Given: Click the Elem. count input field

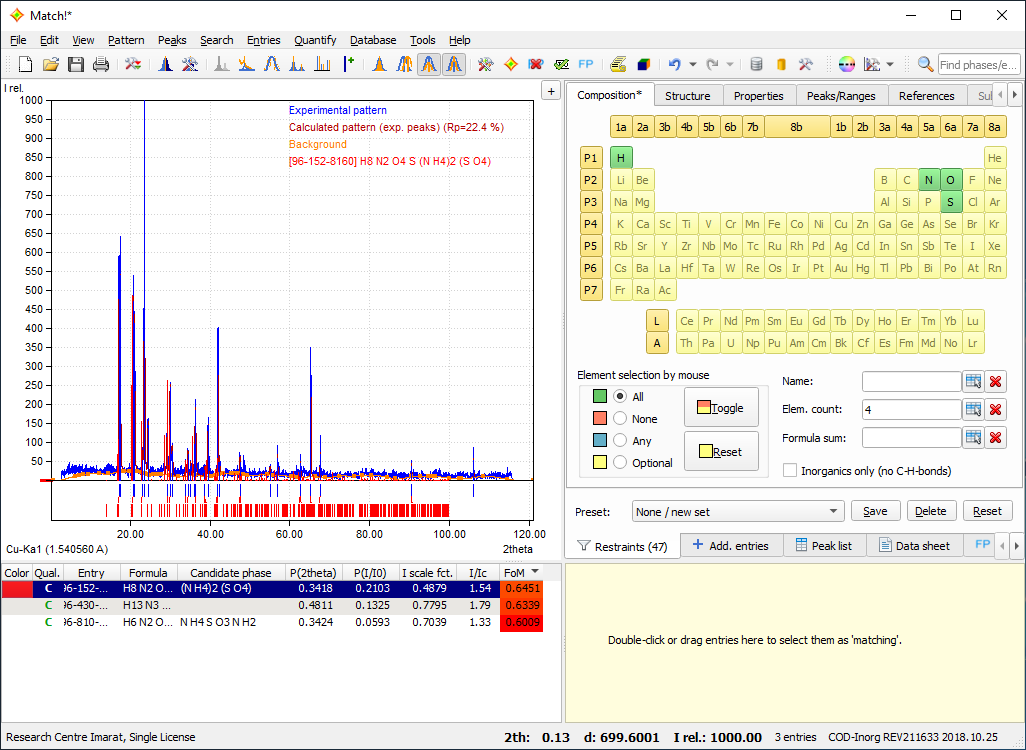Looking at the screenshot, I should [910, 409].
